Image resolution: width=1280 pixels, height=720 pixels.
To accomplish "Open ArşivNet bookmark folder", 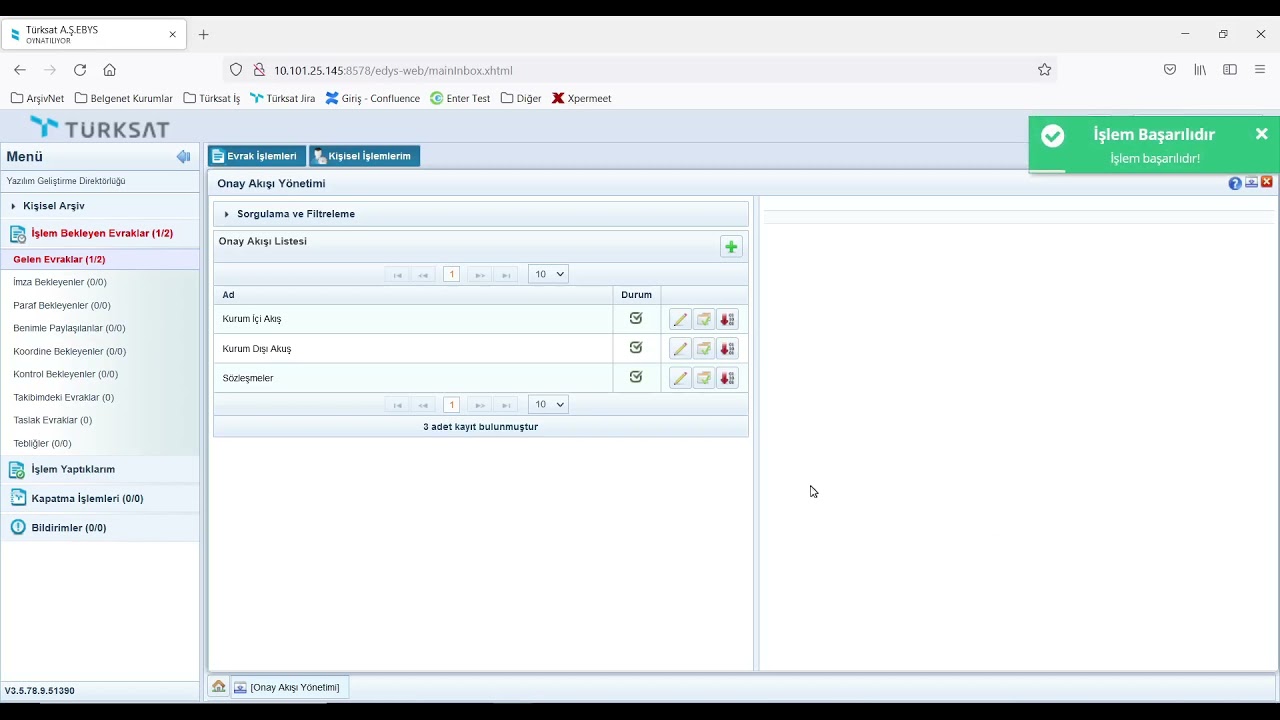I will pos(37,98).
